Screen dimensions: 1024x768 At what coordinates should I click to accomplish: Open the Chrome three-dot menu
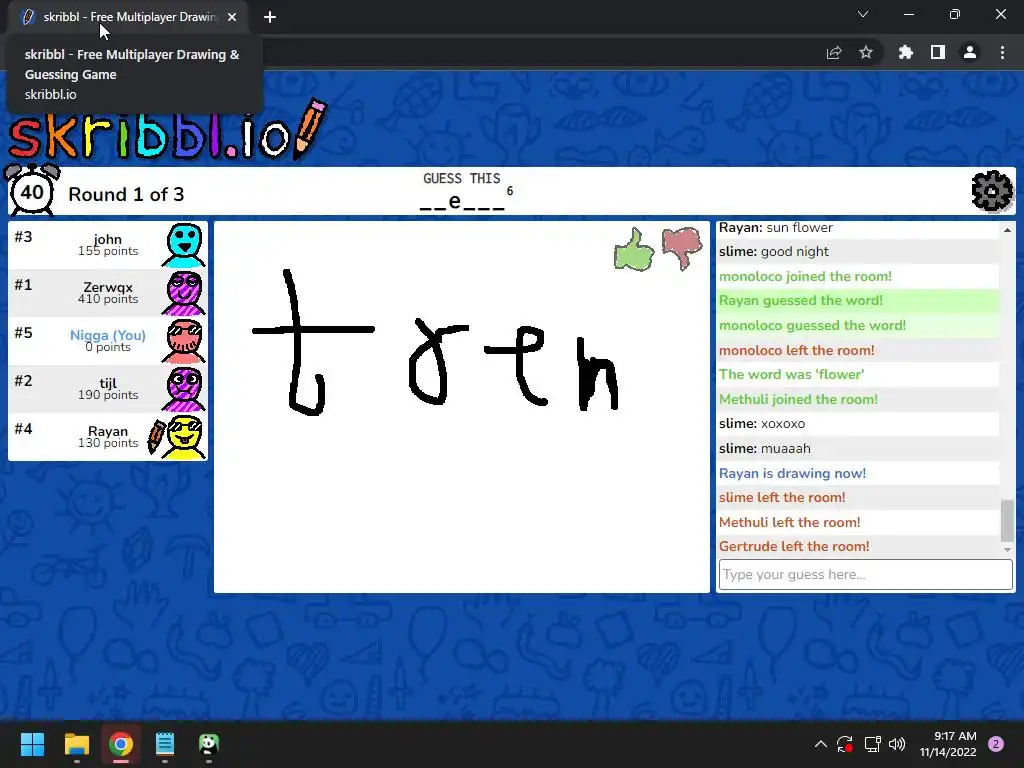click(x=1002, y=52)
